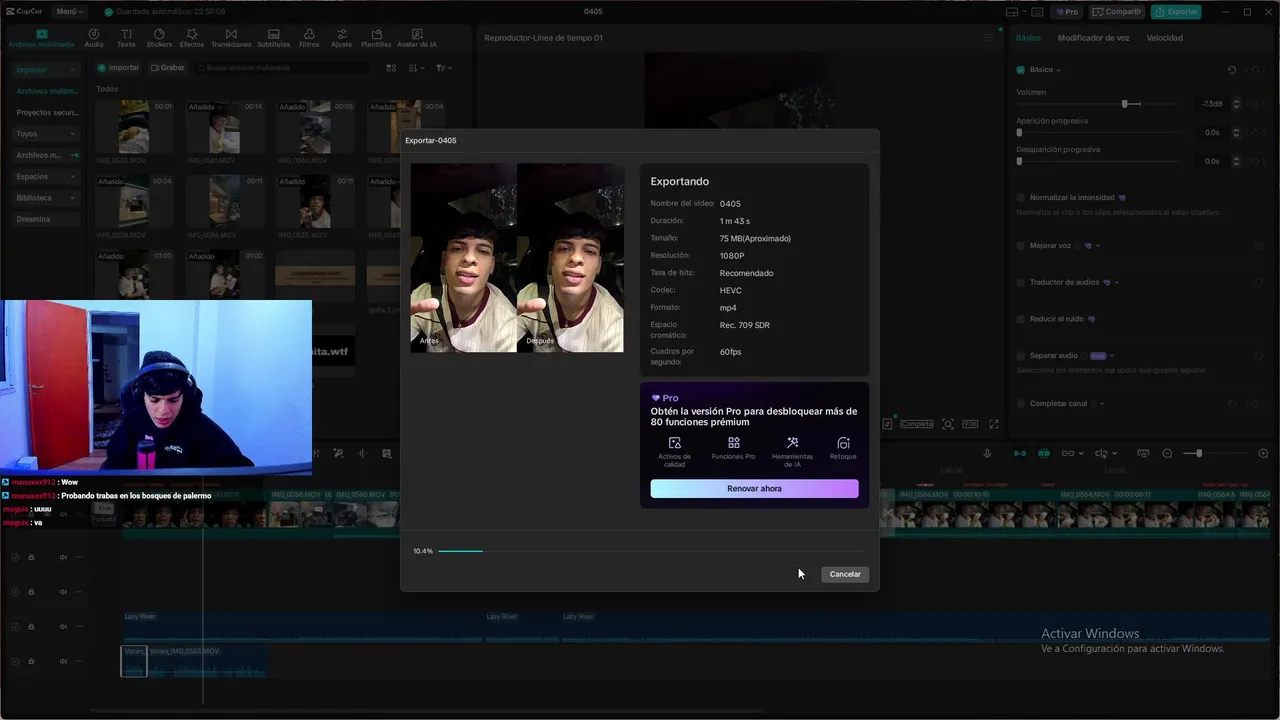This screenshot has height=720, width=1280.
Task: Enable Separar audio checkbox
Action: click(1020, 356)
